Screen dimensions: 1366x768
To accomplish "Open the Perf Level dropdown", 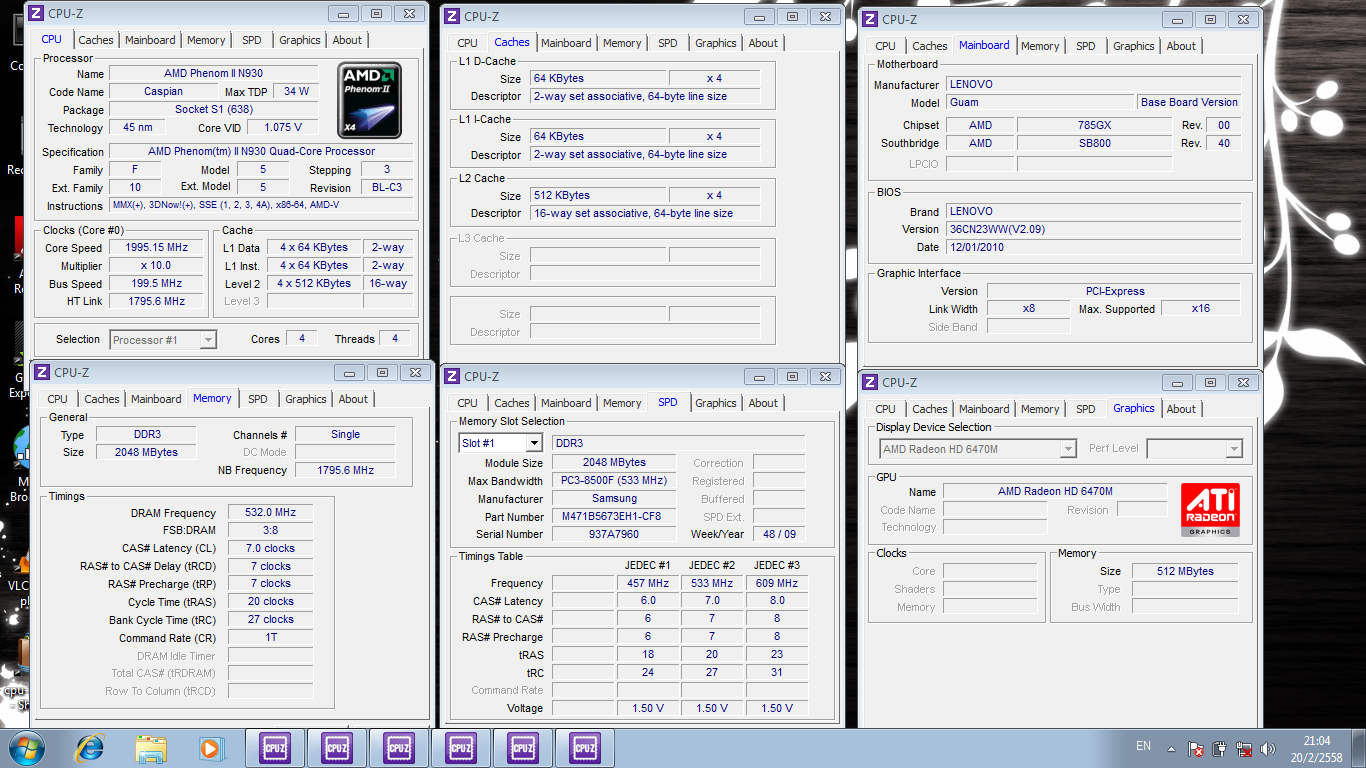I will (x=1194, y=449).
